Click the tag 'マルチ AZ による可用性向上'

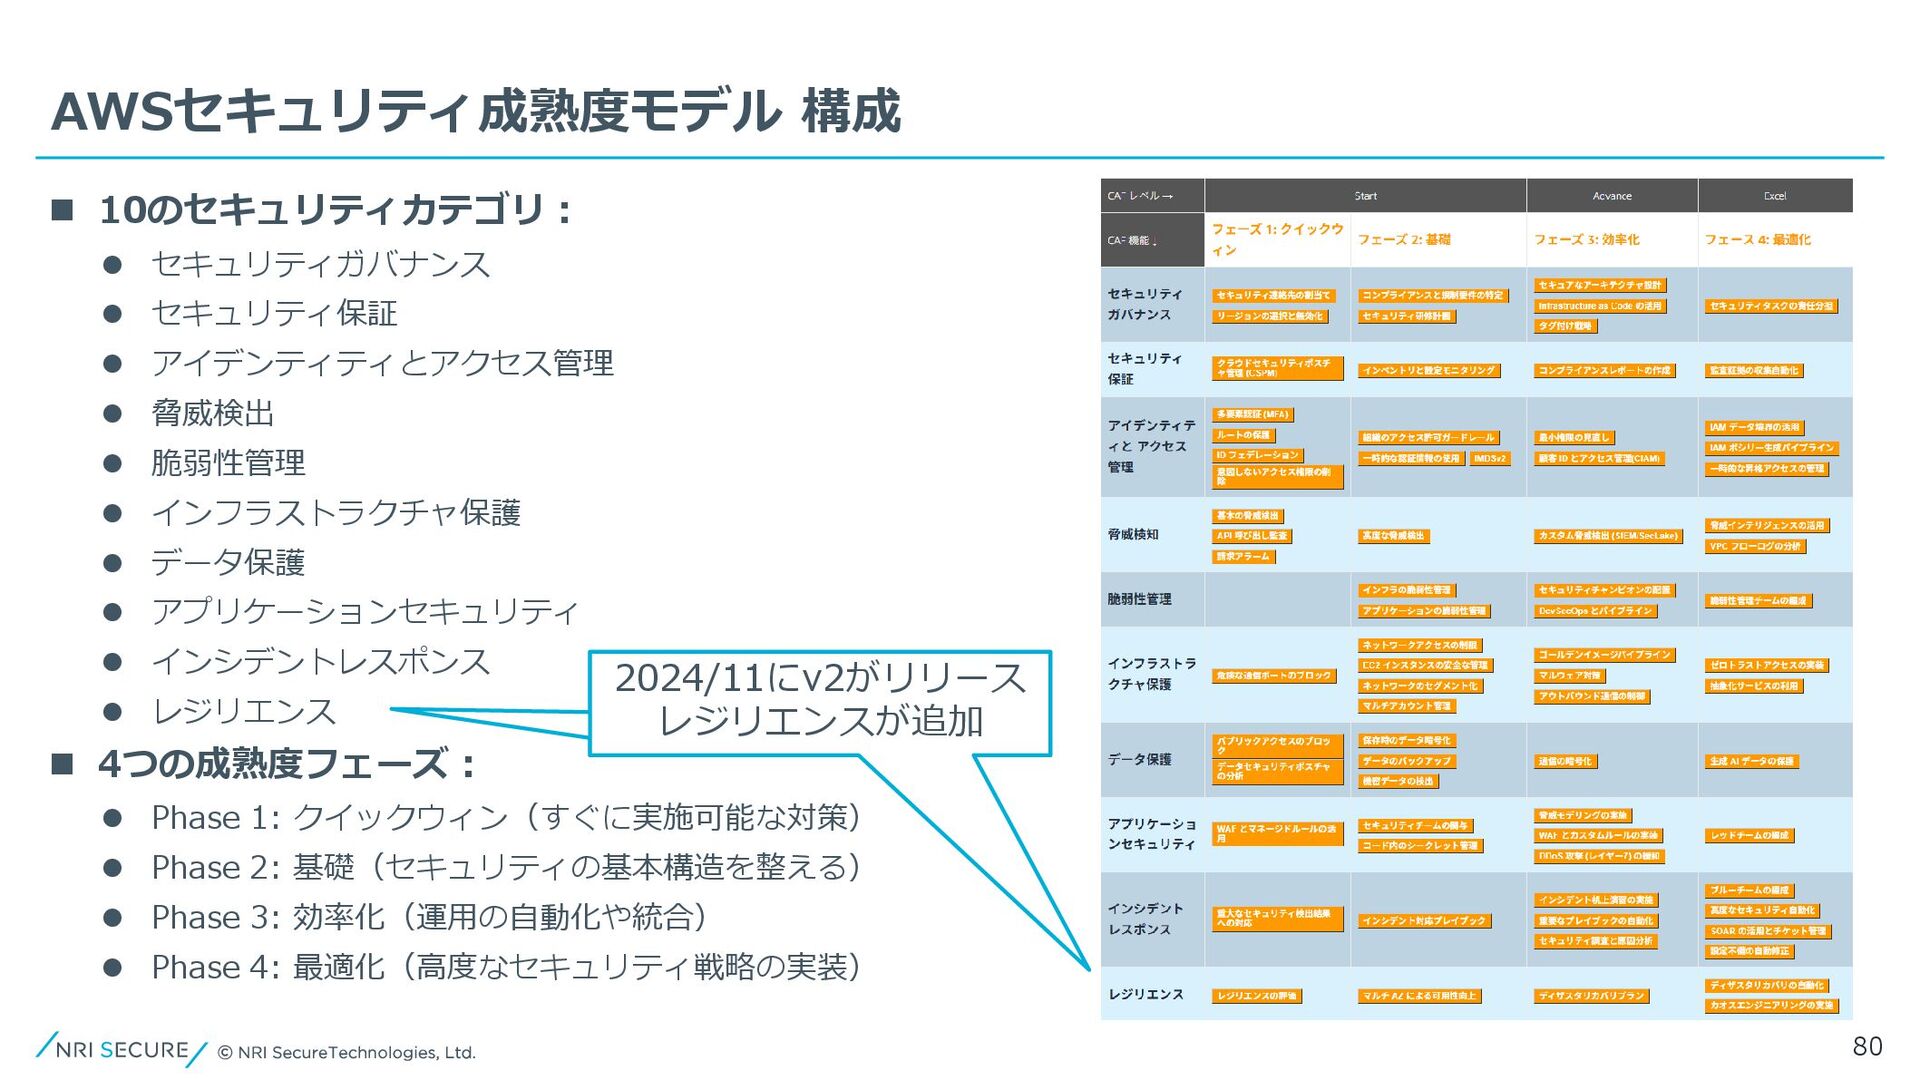point(1419,996)
